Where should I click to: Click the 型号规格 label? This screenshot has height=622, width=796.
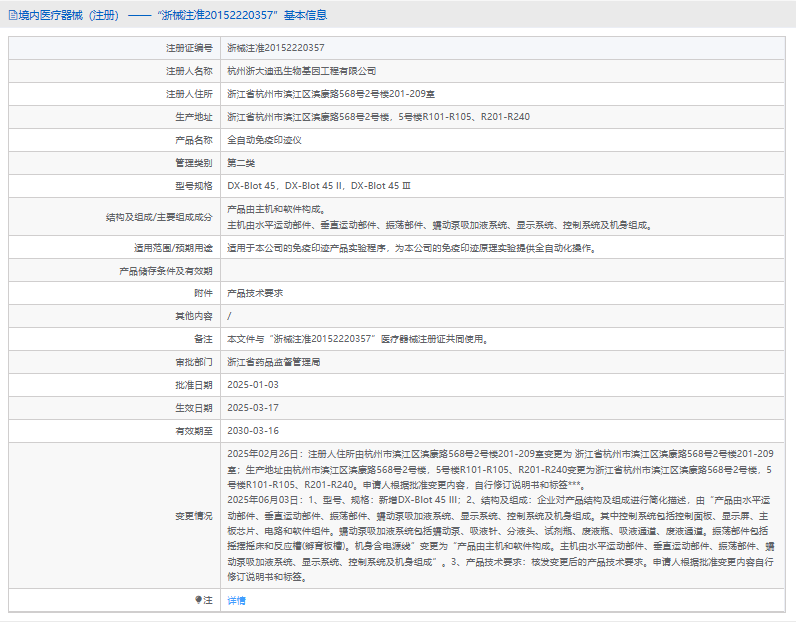(194, 186)
